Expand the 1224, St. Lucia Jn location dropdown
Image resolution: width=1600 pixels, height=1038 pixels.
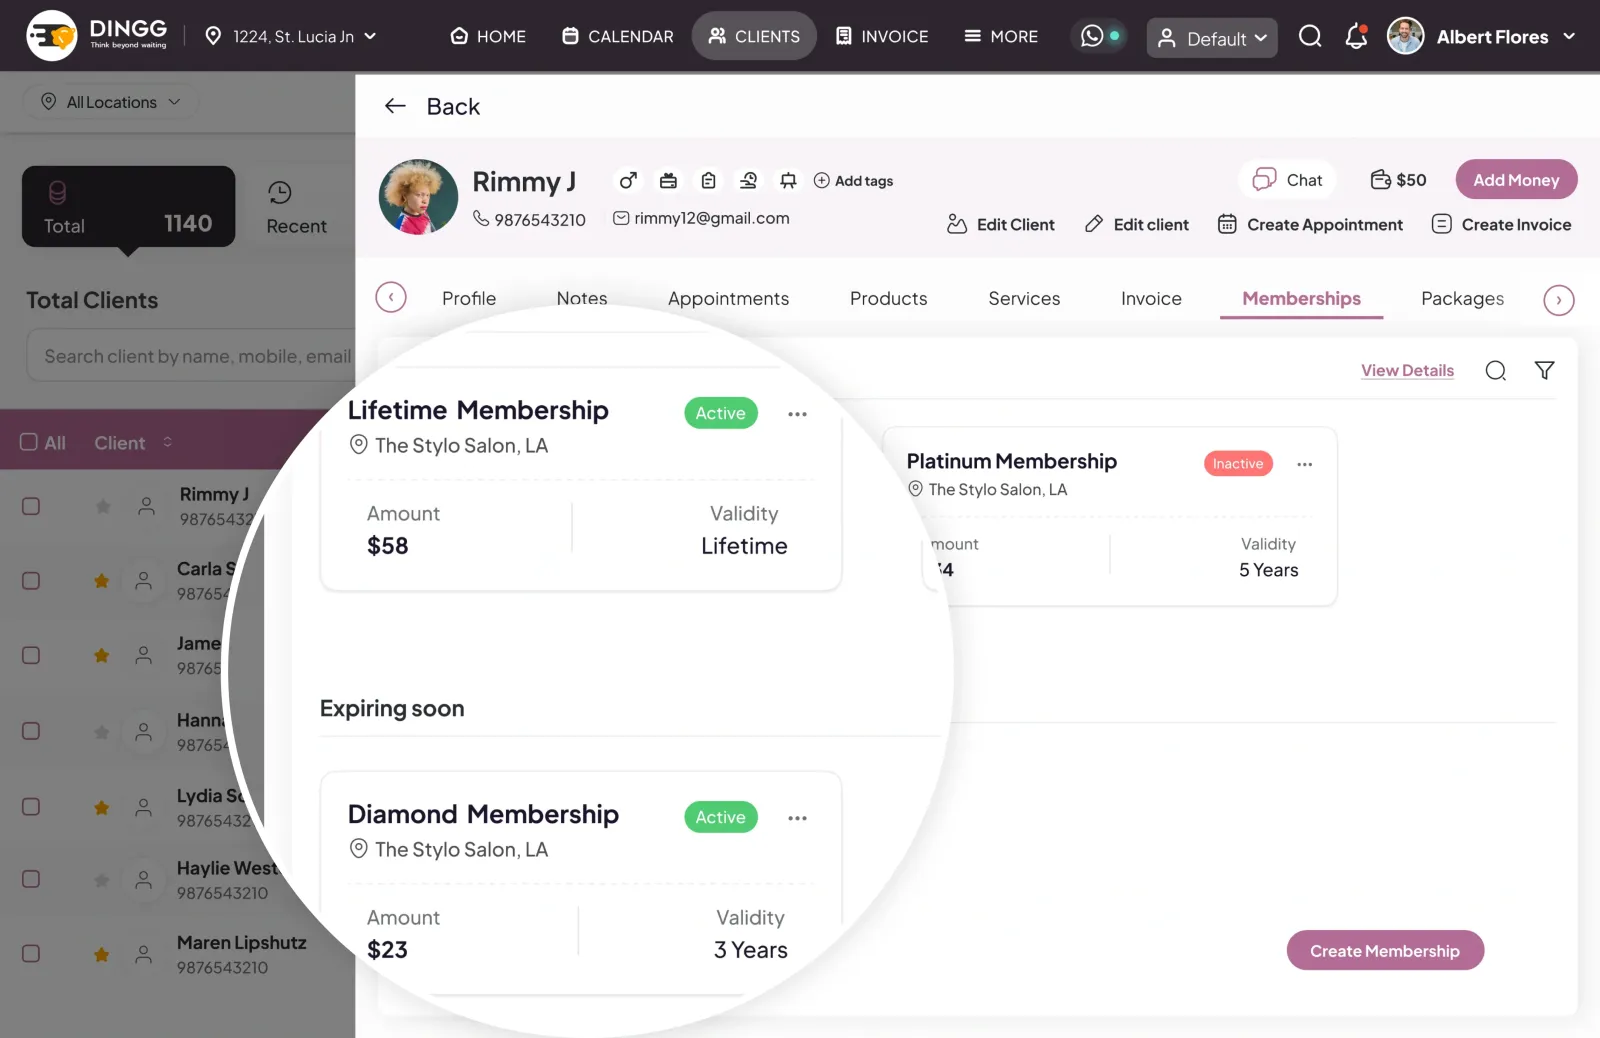click(x=290, y=37)
